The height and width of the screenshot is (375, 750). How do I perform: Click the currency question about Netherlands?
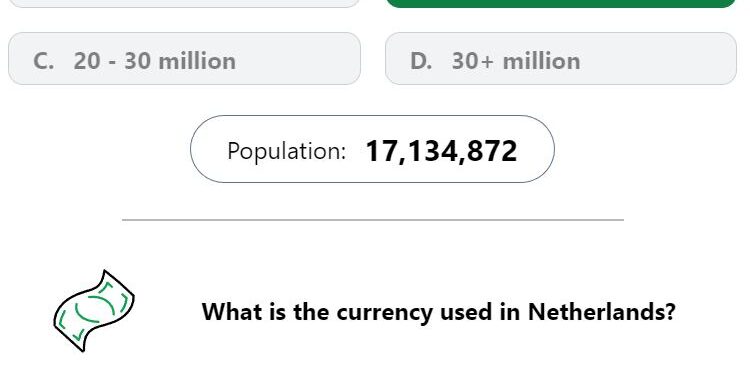pos(438,312)
